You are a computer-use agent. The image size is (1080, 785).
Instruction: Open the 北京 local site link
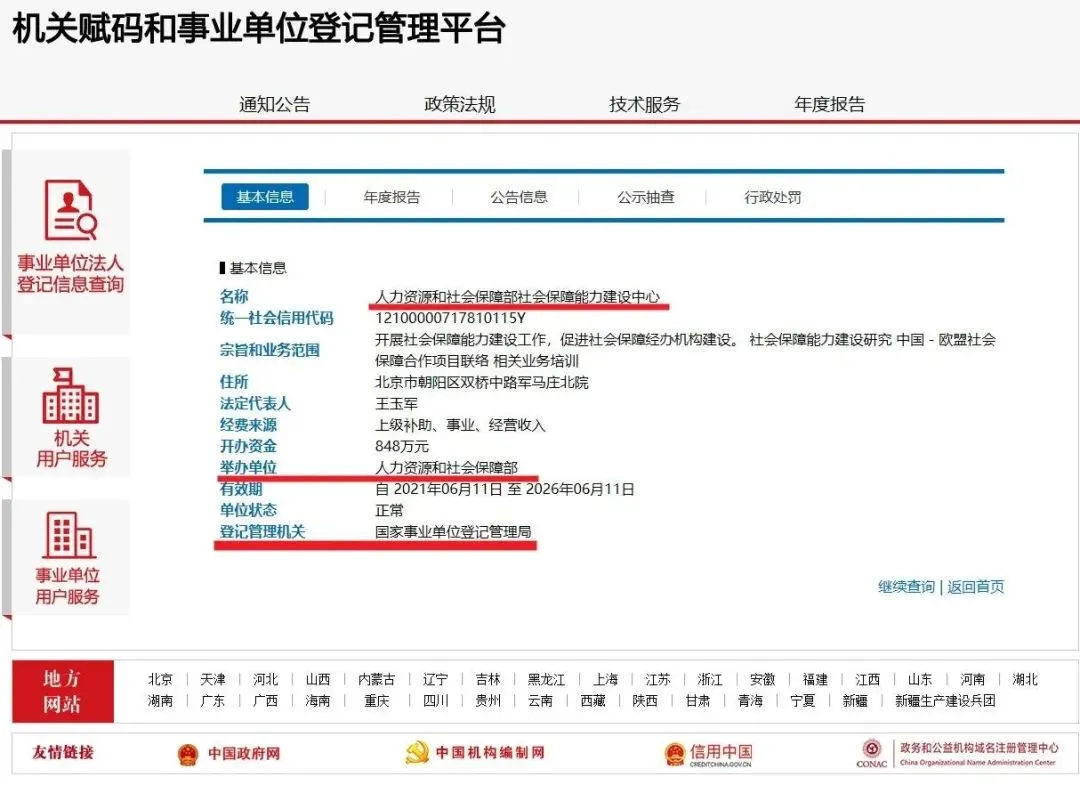160,680
